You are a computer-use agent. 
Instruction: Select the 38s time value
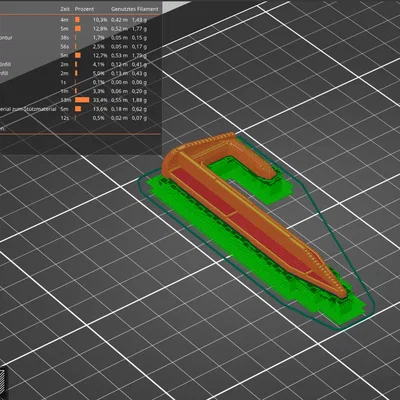point(65,38)
